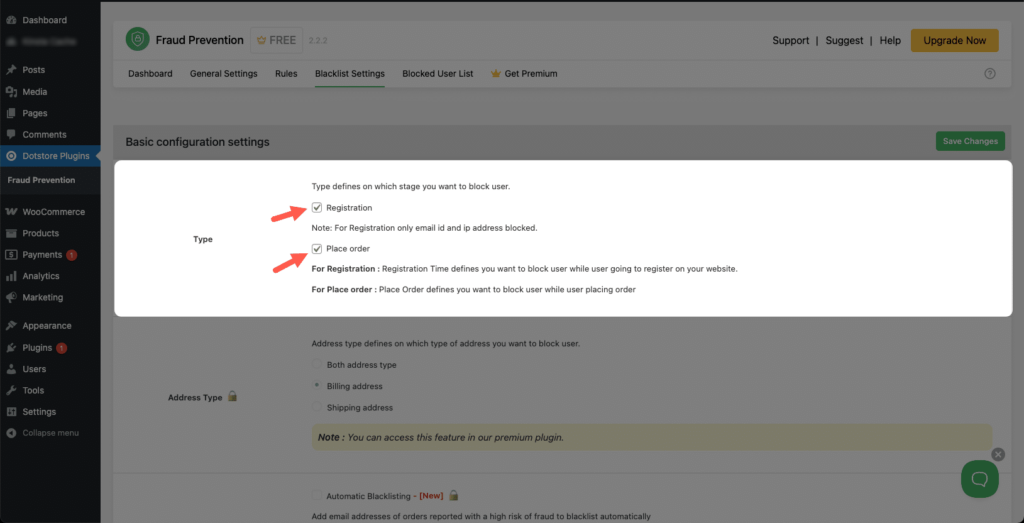Open the Blocked User List tab
The height and width of the screenshot is (523, 1024).
click(437, 74)
